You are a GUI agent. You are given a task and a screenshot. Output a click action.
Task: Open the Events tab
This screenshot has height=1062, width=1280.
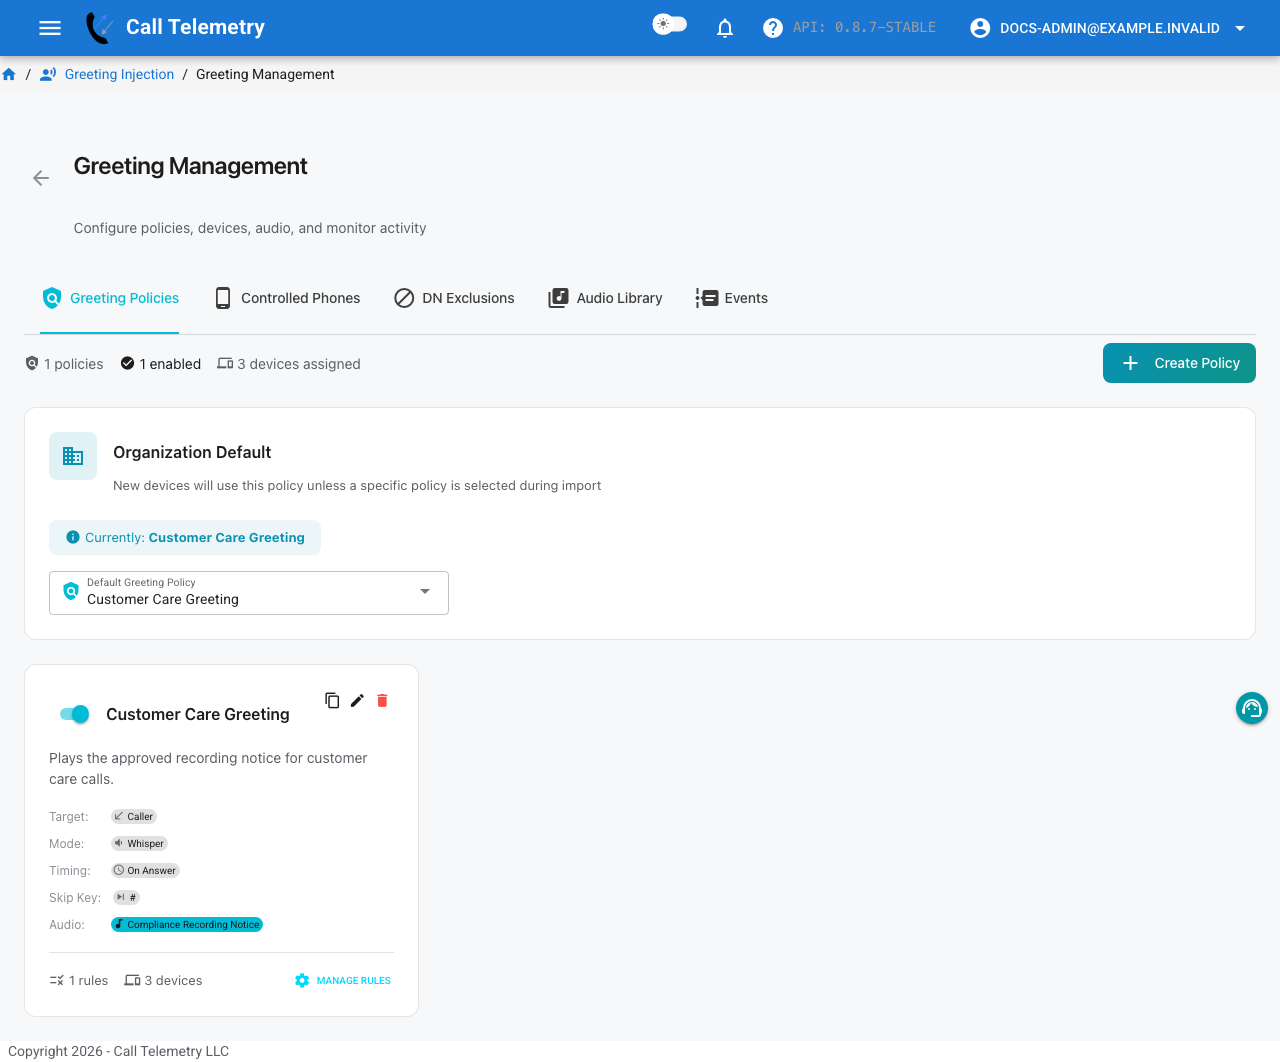click(732, 298)
